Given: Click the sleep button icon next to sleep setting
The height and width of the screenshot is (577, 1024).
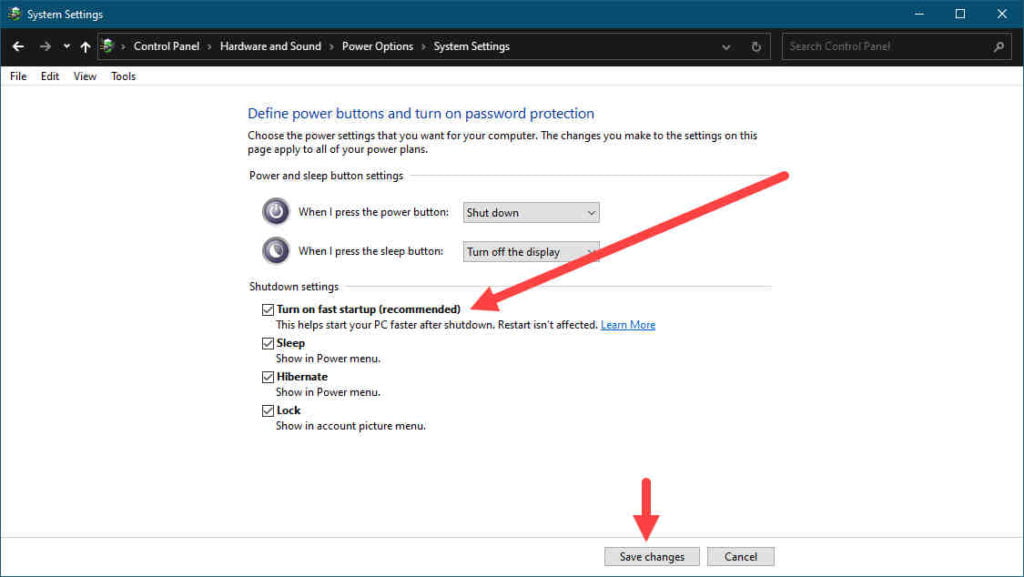Looking at the screenshot, I should [275, 250].
